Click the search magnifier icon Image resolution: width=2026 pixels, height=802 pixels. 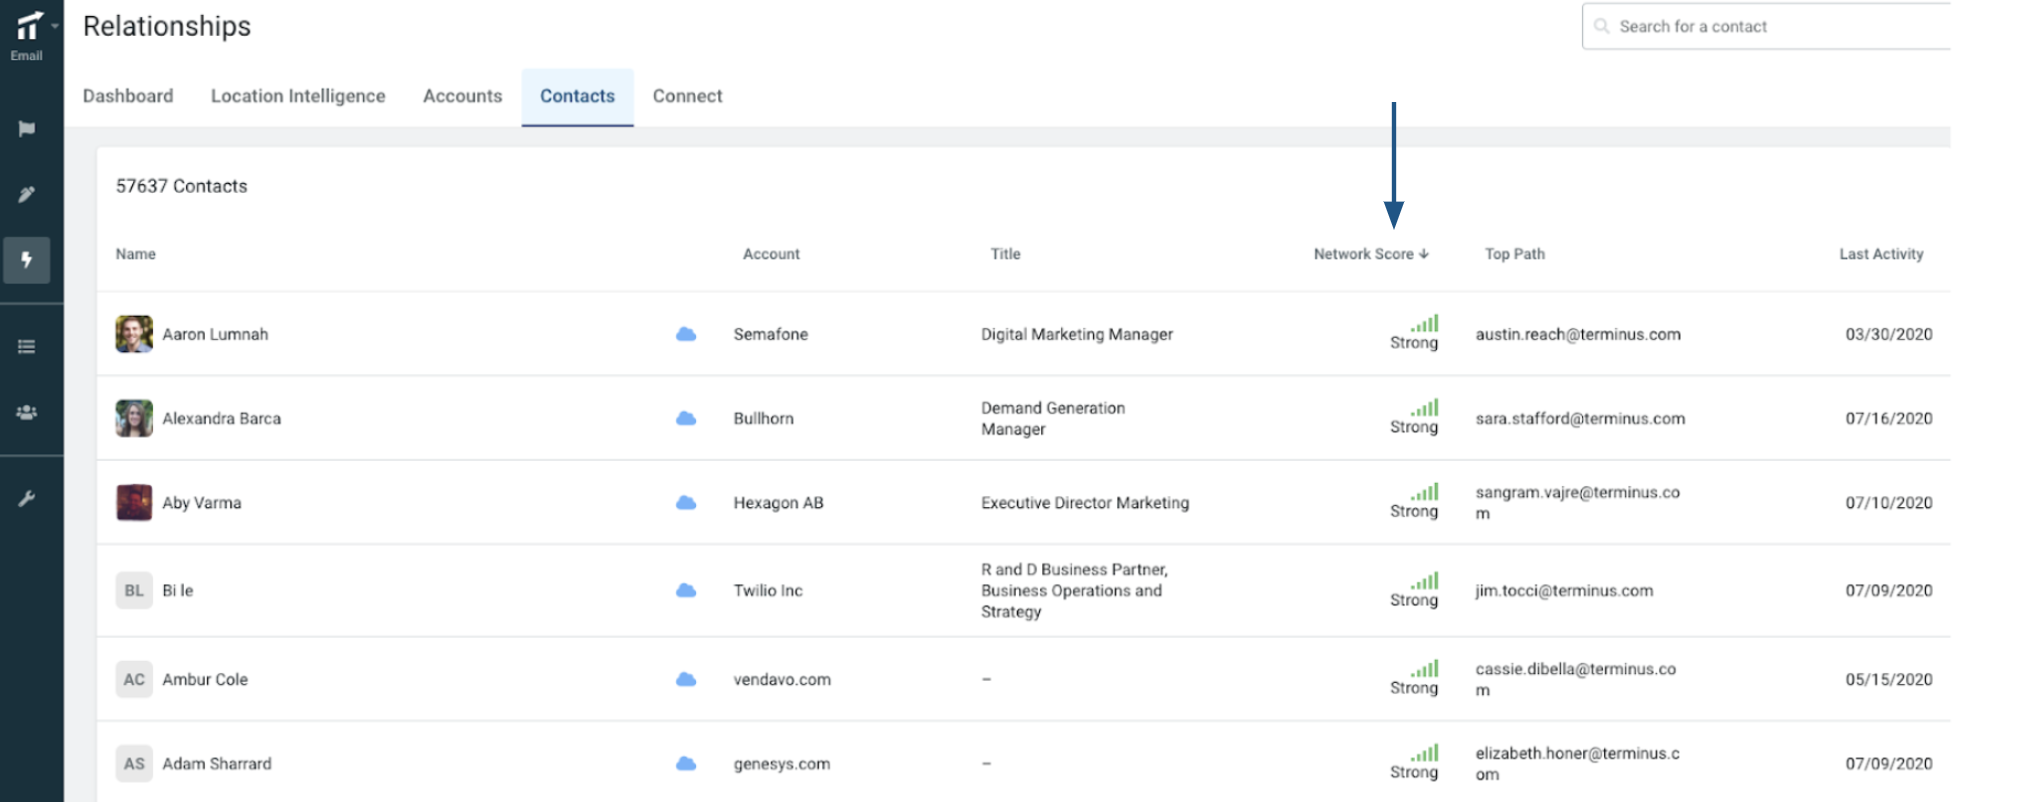(1602, 26)
